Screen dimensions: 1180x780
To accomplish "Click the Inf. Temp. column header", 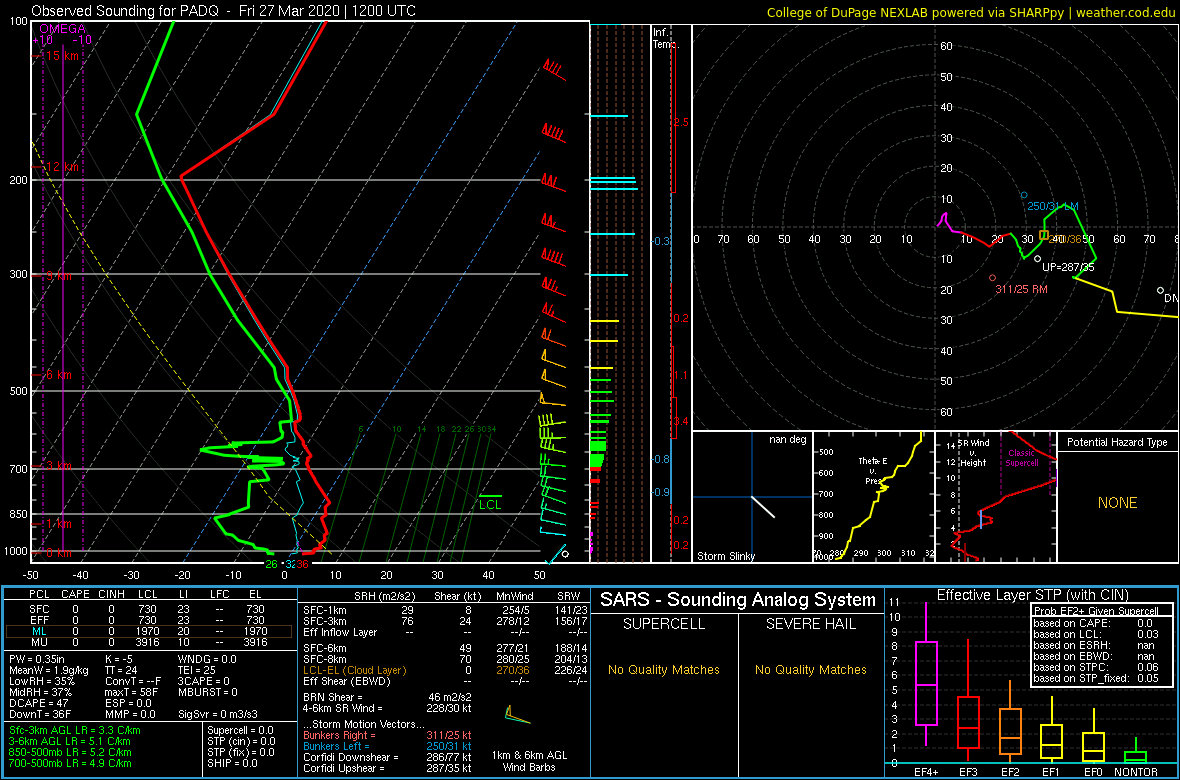I will click(x=666, y=38).
